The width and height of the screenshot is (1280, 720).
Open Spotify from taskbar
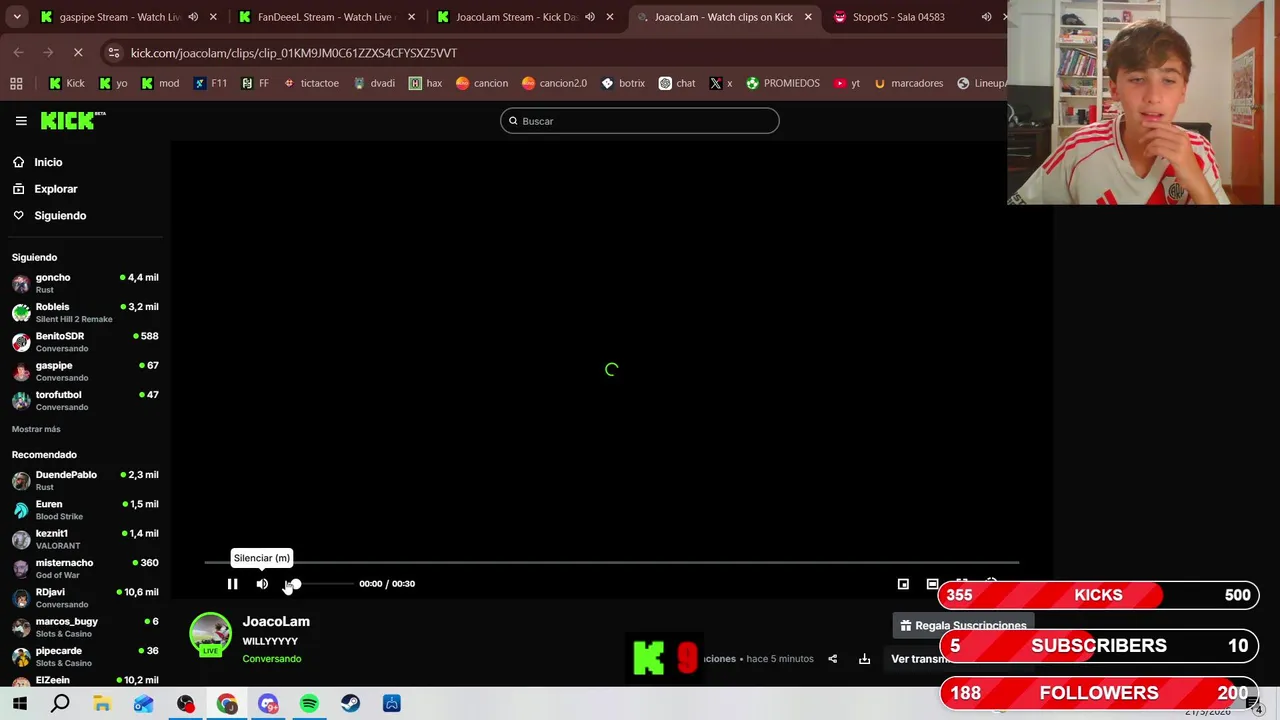[309, 704]
